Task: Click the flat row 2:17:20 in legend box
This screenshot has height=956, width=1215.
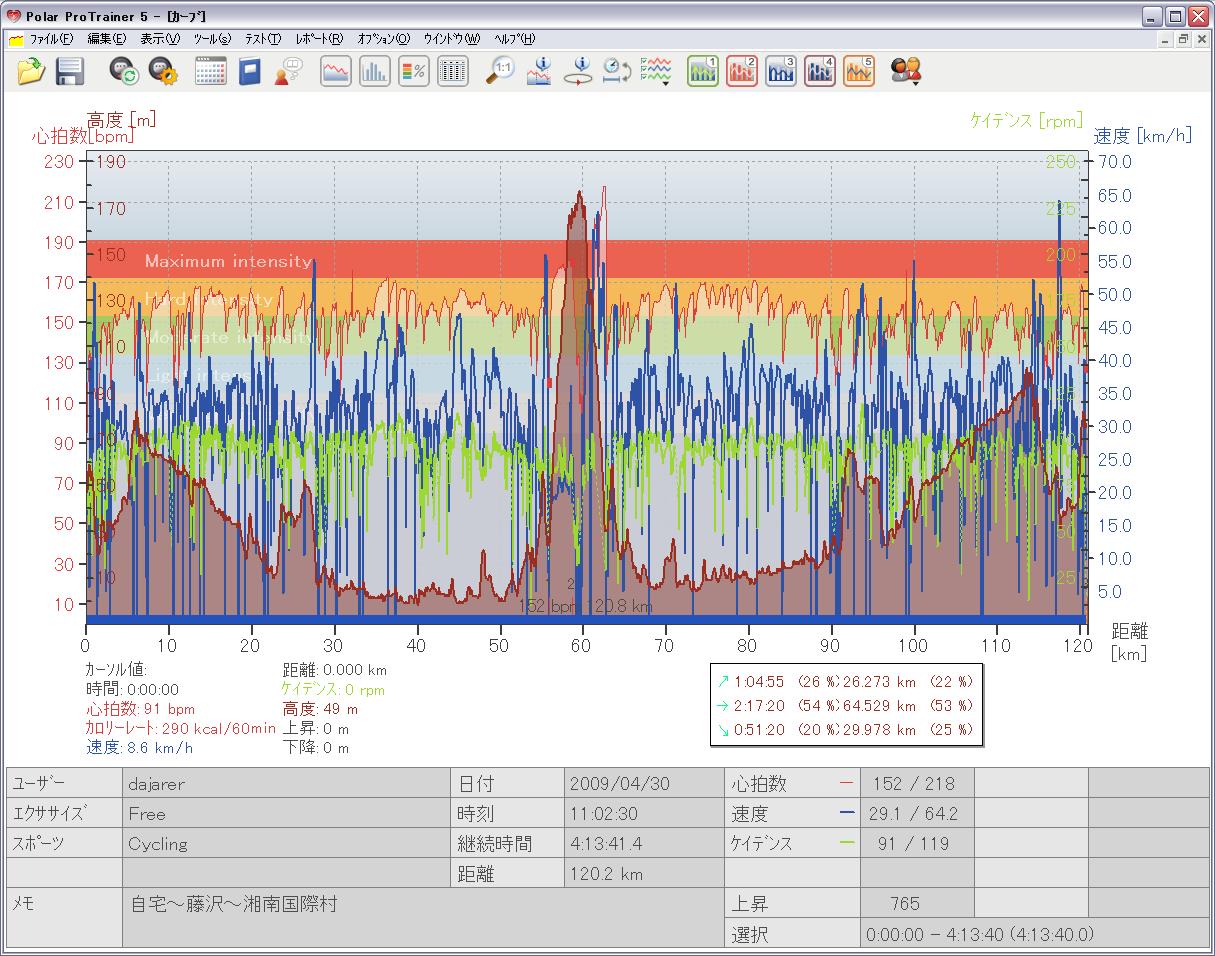Action: coord(845,705)
